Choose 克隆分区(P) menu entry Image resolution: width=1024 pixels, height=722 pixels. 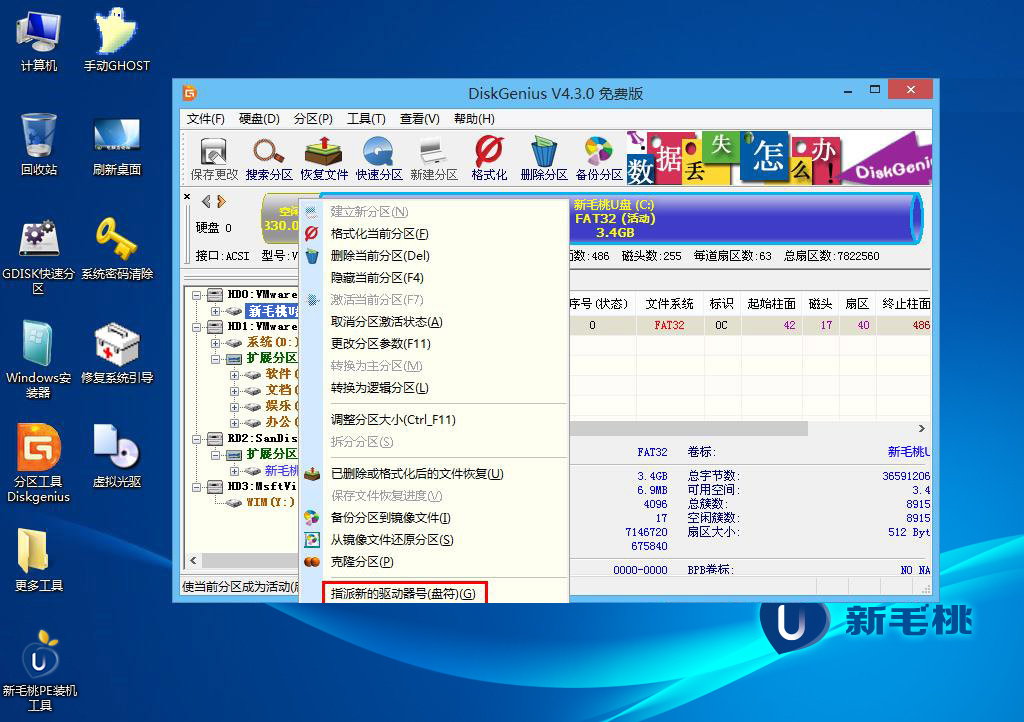click(434, 562)
